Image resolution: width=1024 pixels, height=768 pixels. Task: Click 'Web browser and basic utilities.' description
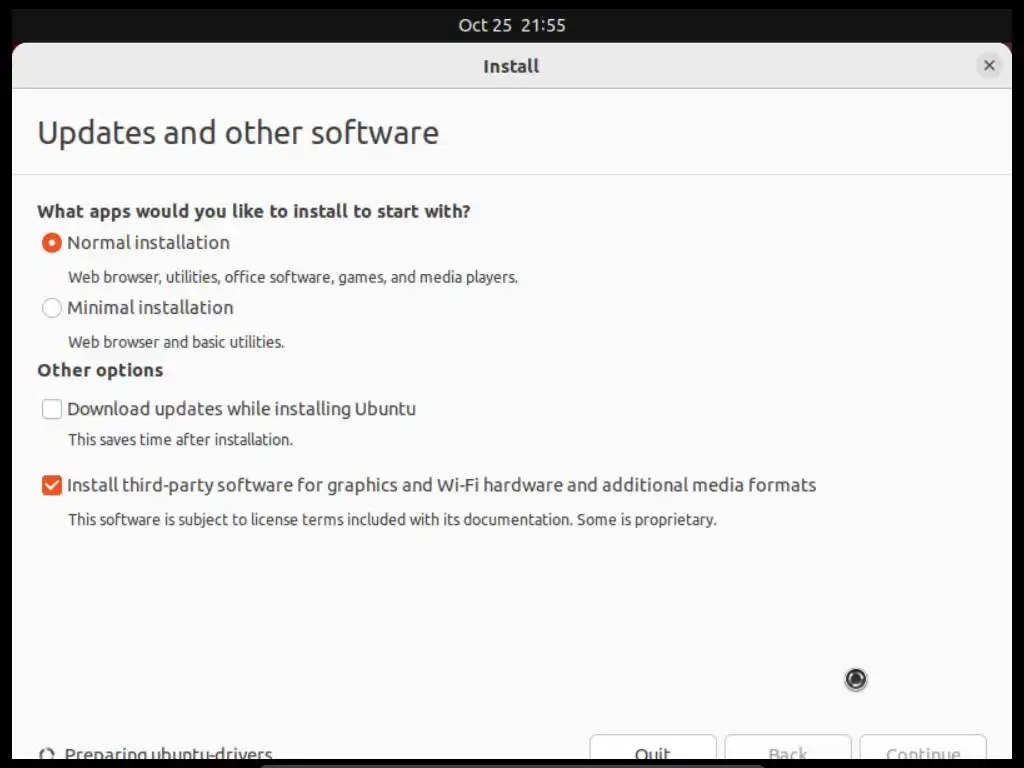coord(176,342)
